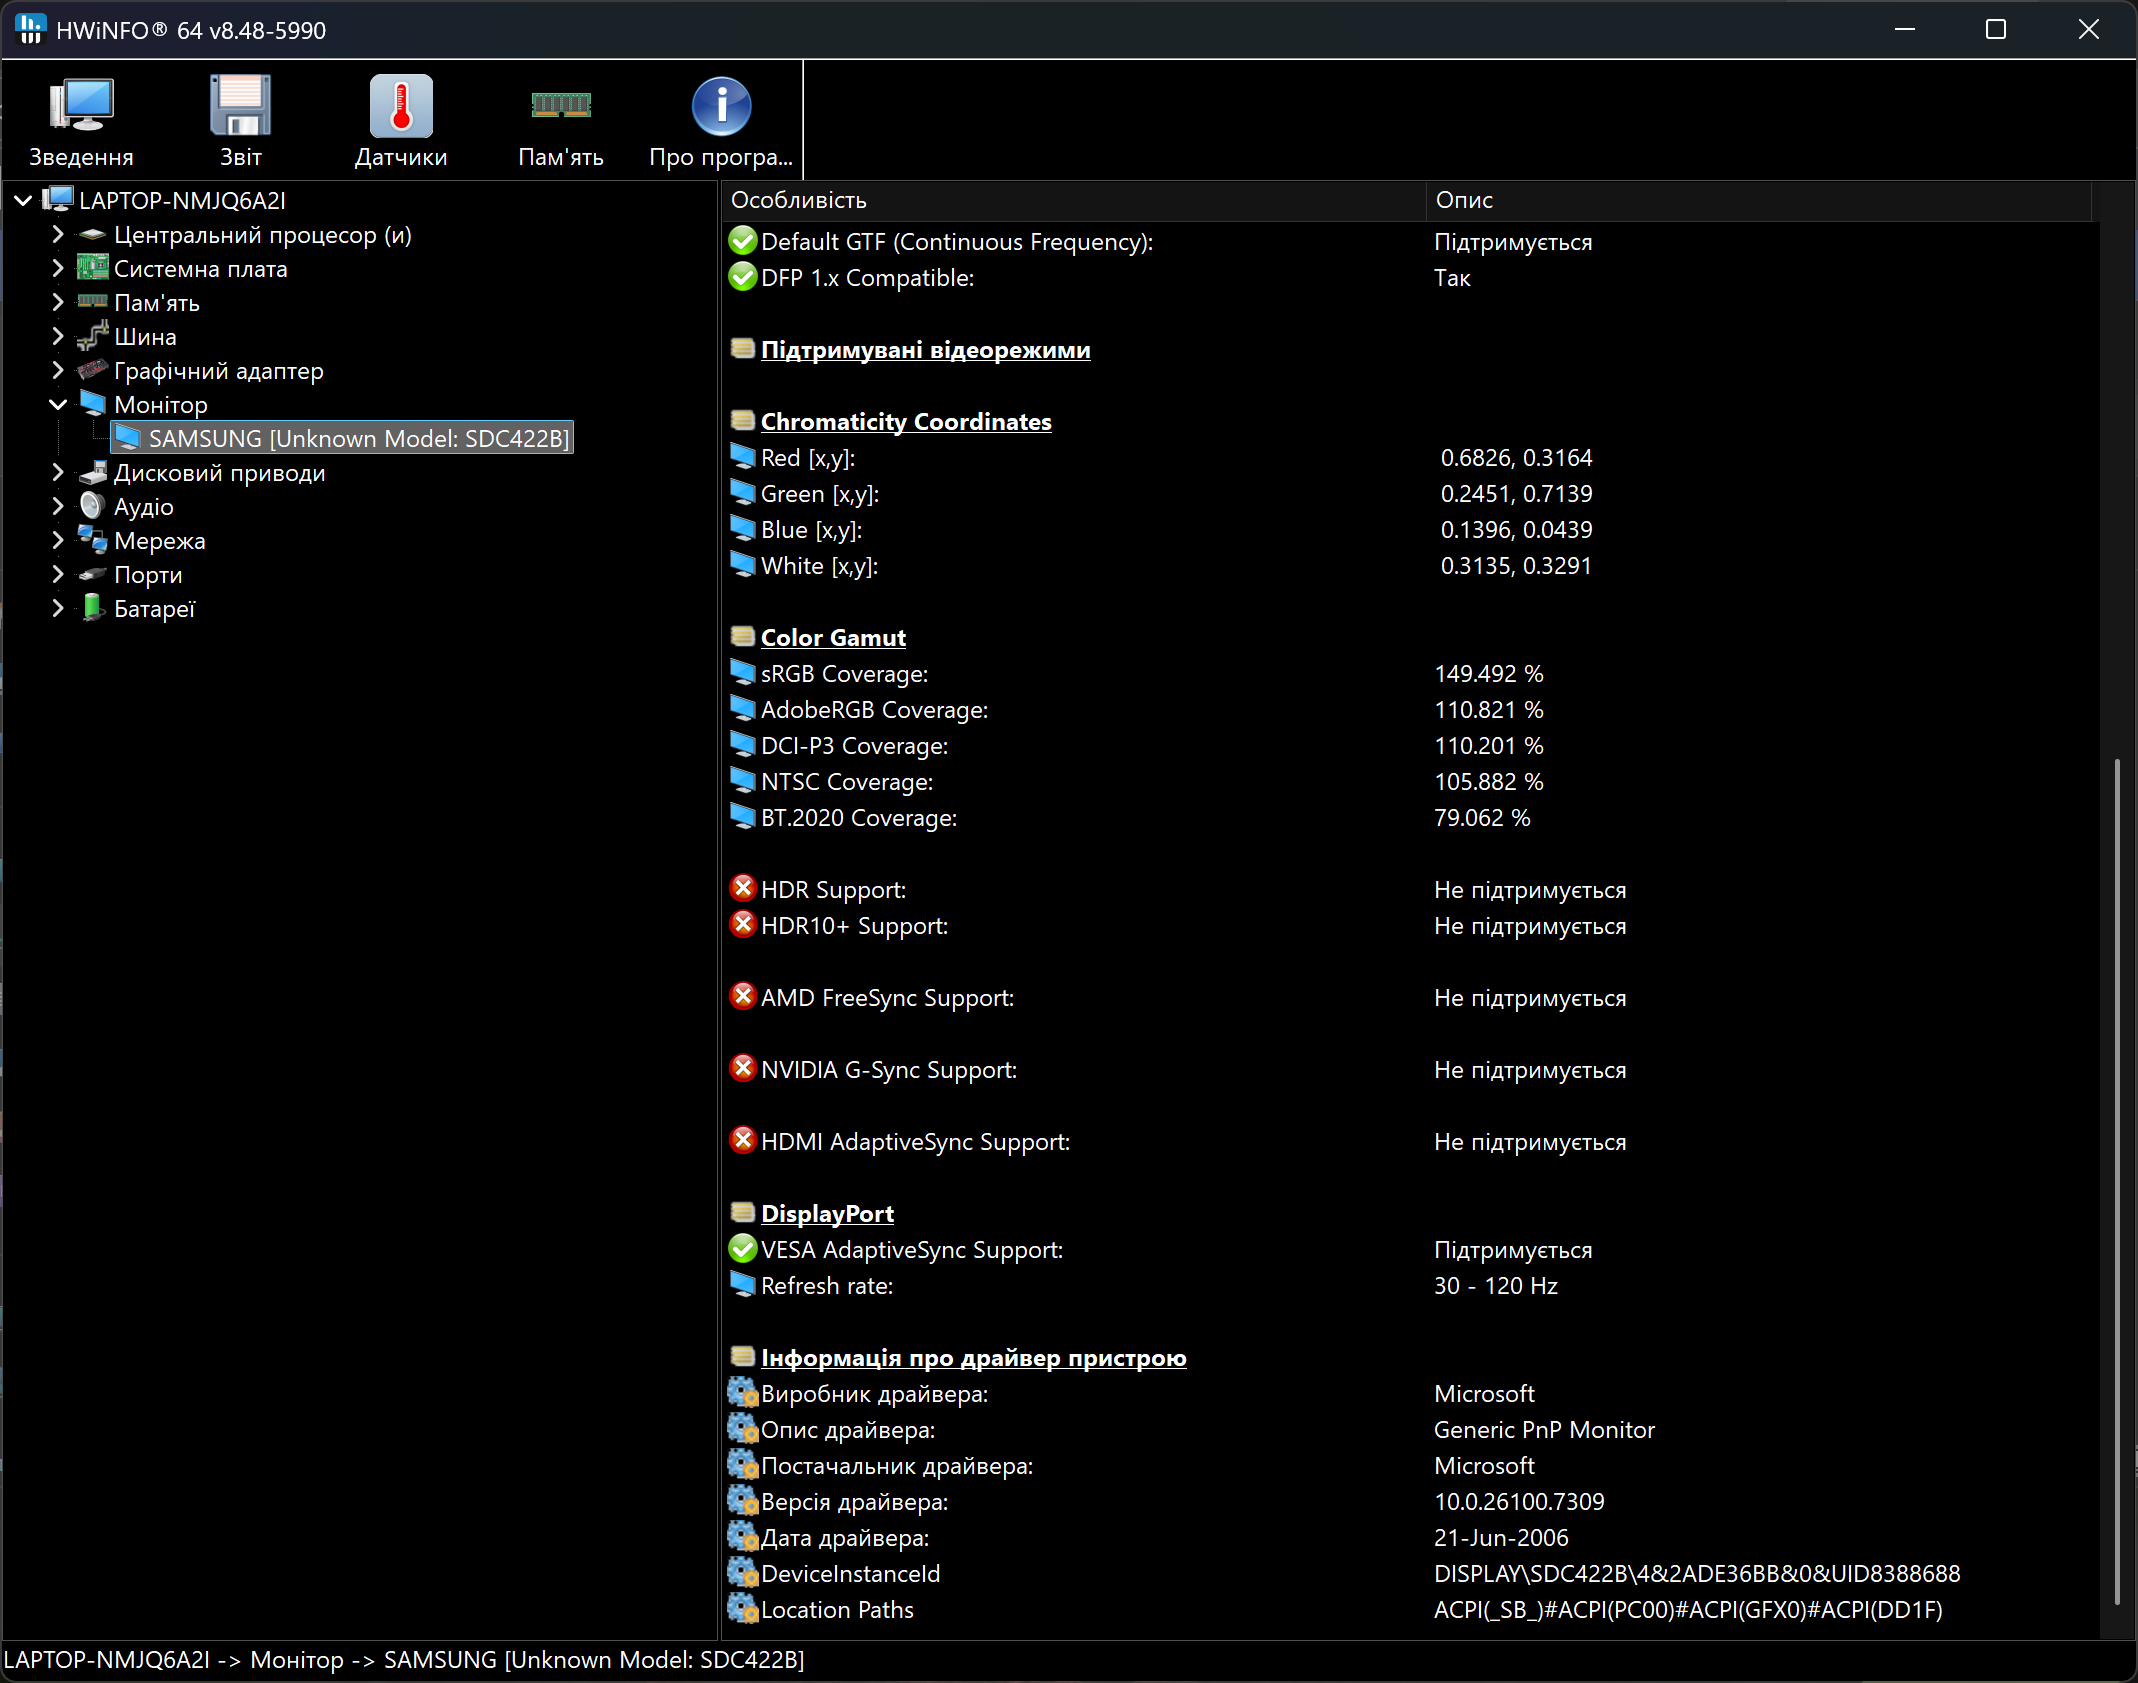The image size is (2138, 1683).
Task: Click the Графічний адаптер video card icon
Action: pos(93,370)
